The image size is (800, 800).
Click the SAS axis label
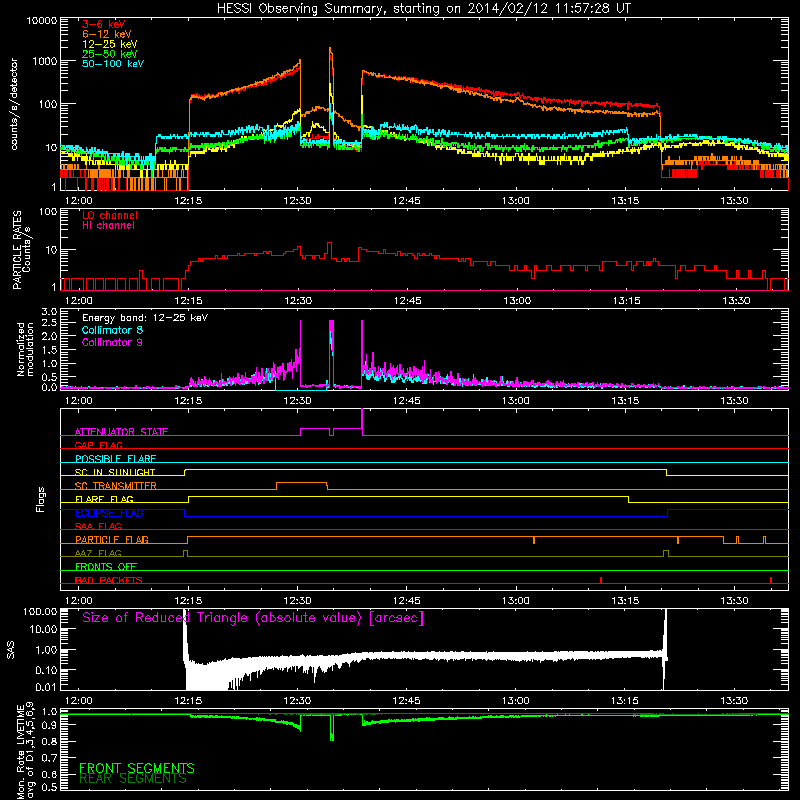coord(10,650)
